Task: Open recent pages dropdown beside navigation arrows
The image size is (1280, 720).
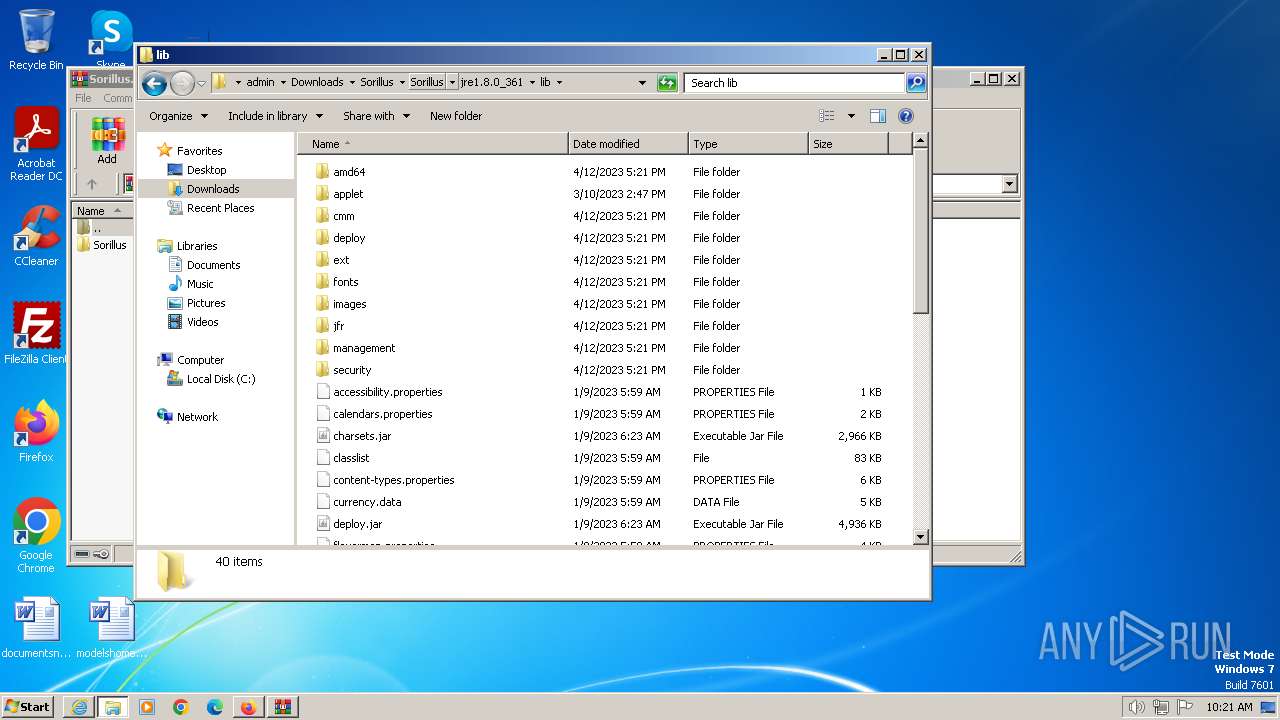Action: [x=201, y=83]
